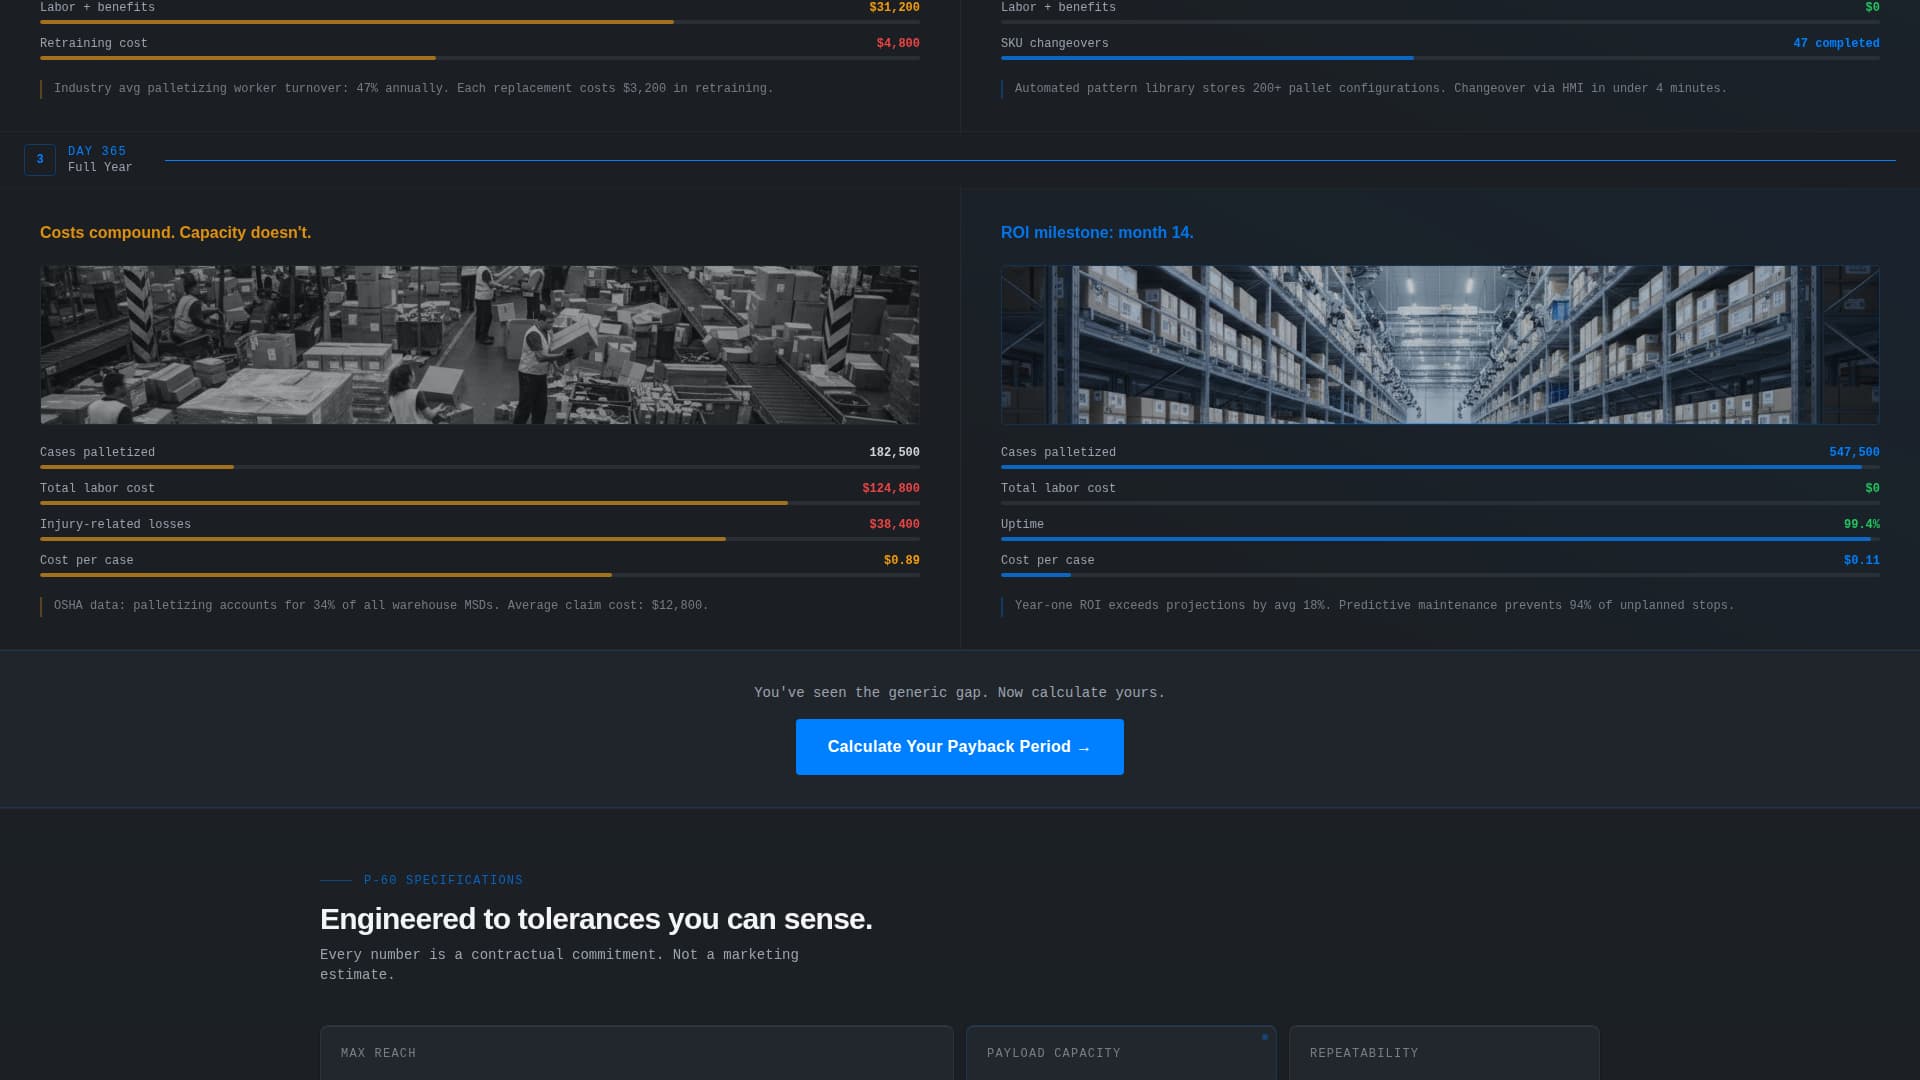Select step 3 "DAY 365" marker badge

pyautogui.click(x=40, y=159)
